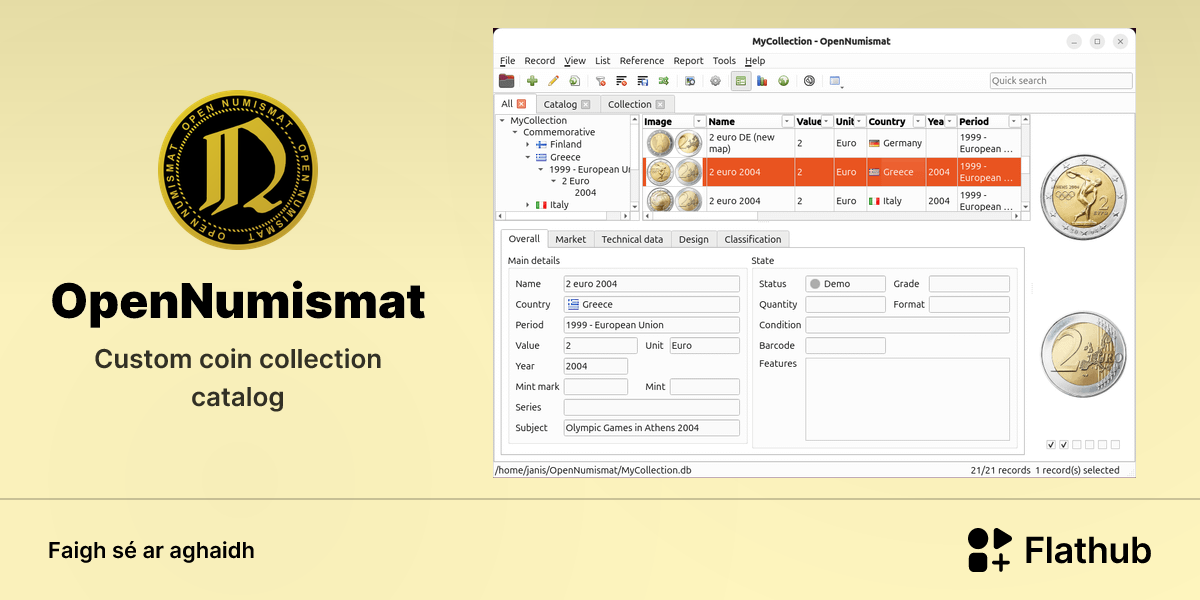Save sort order with the blue disk lines icon
The height and width of the screenshot is (600, 1200).
pyautogui.click(x=642, y=81)
